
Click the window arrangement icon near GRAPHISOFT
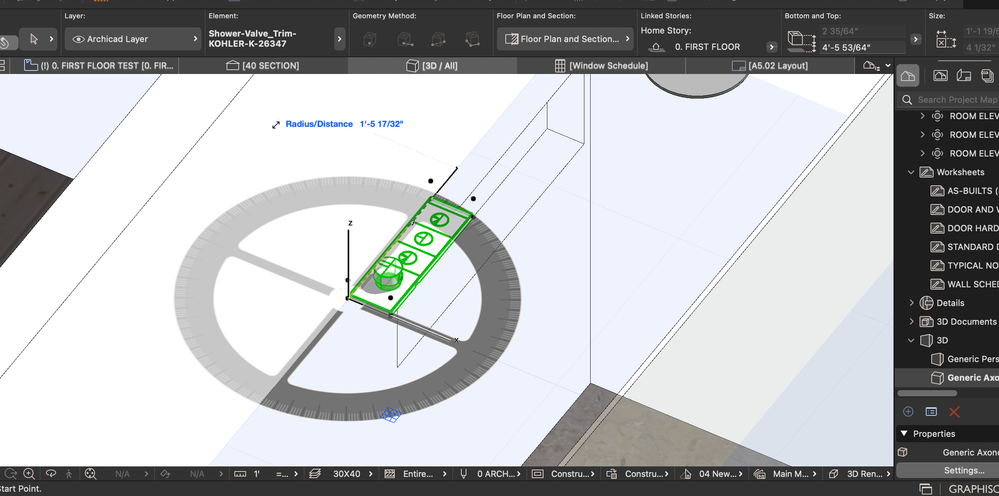click(x=926, y=489)
